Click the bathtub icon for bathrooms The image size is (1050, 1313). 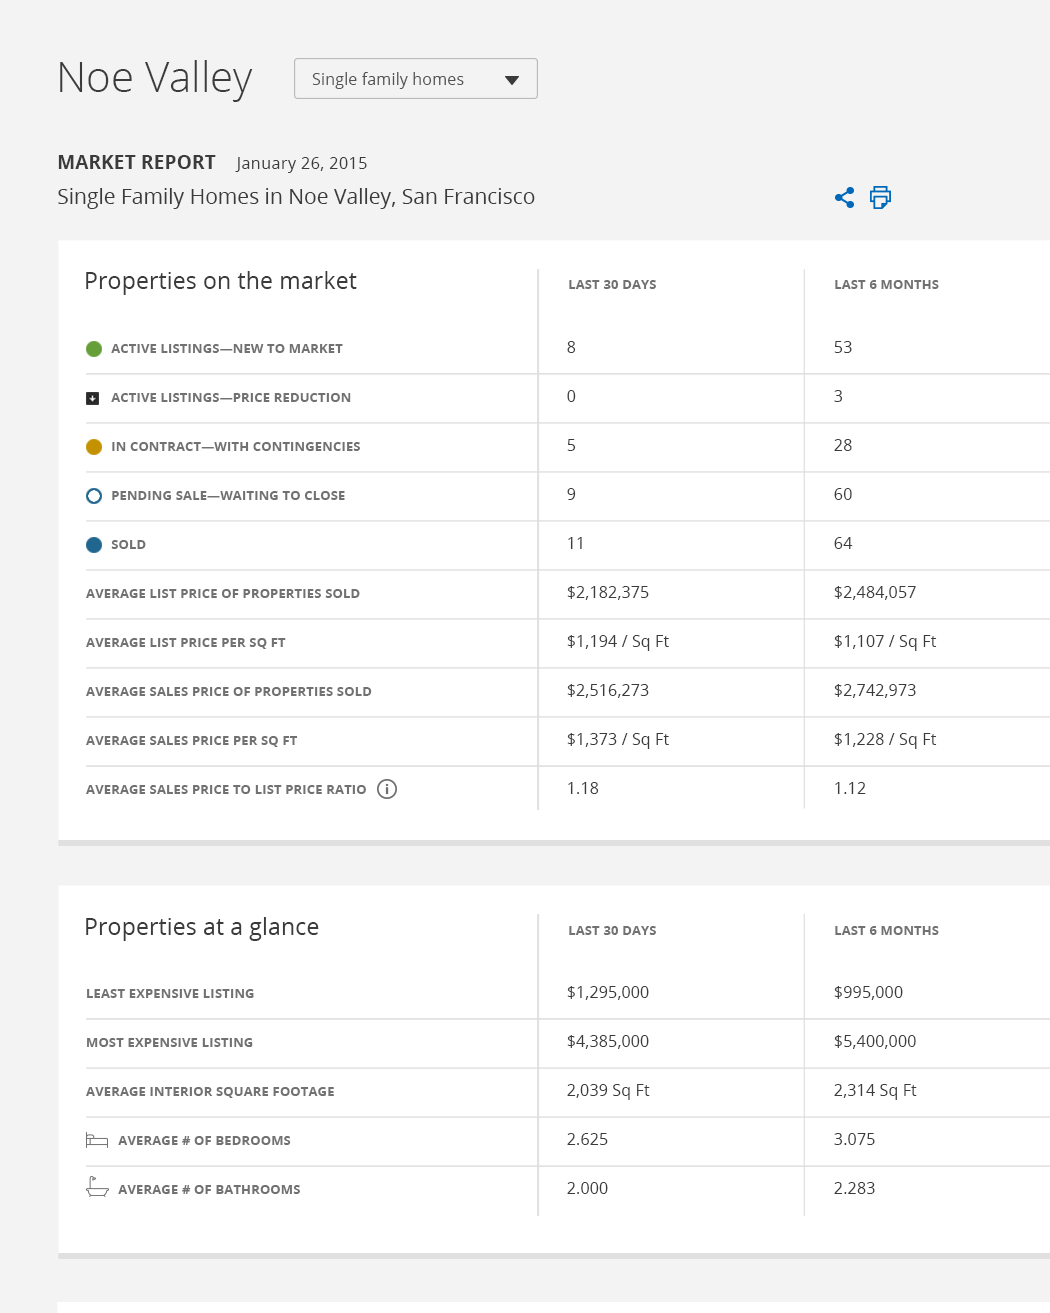(97, 1188)
